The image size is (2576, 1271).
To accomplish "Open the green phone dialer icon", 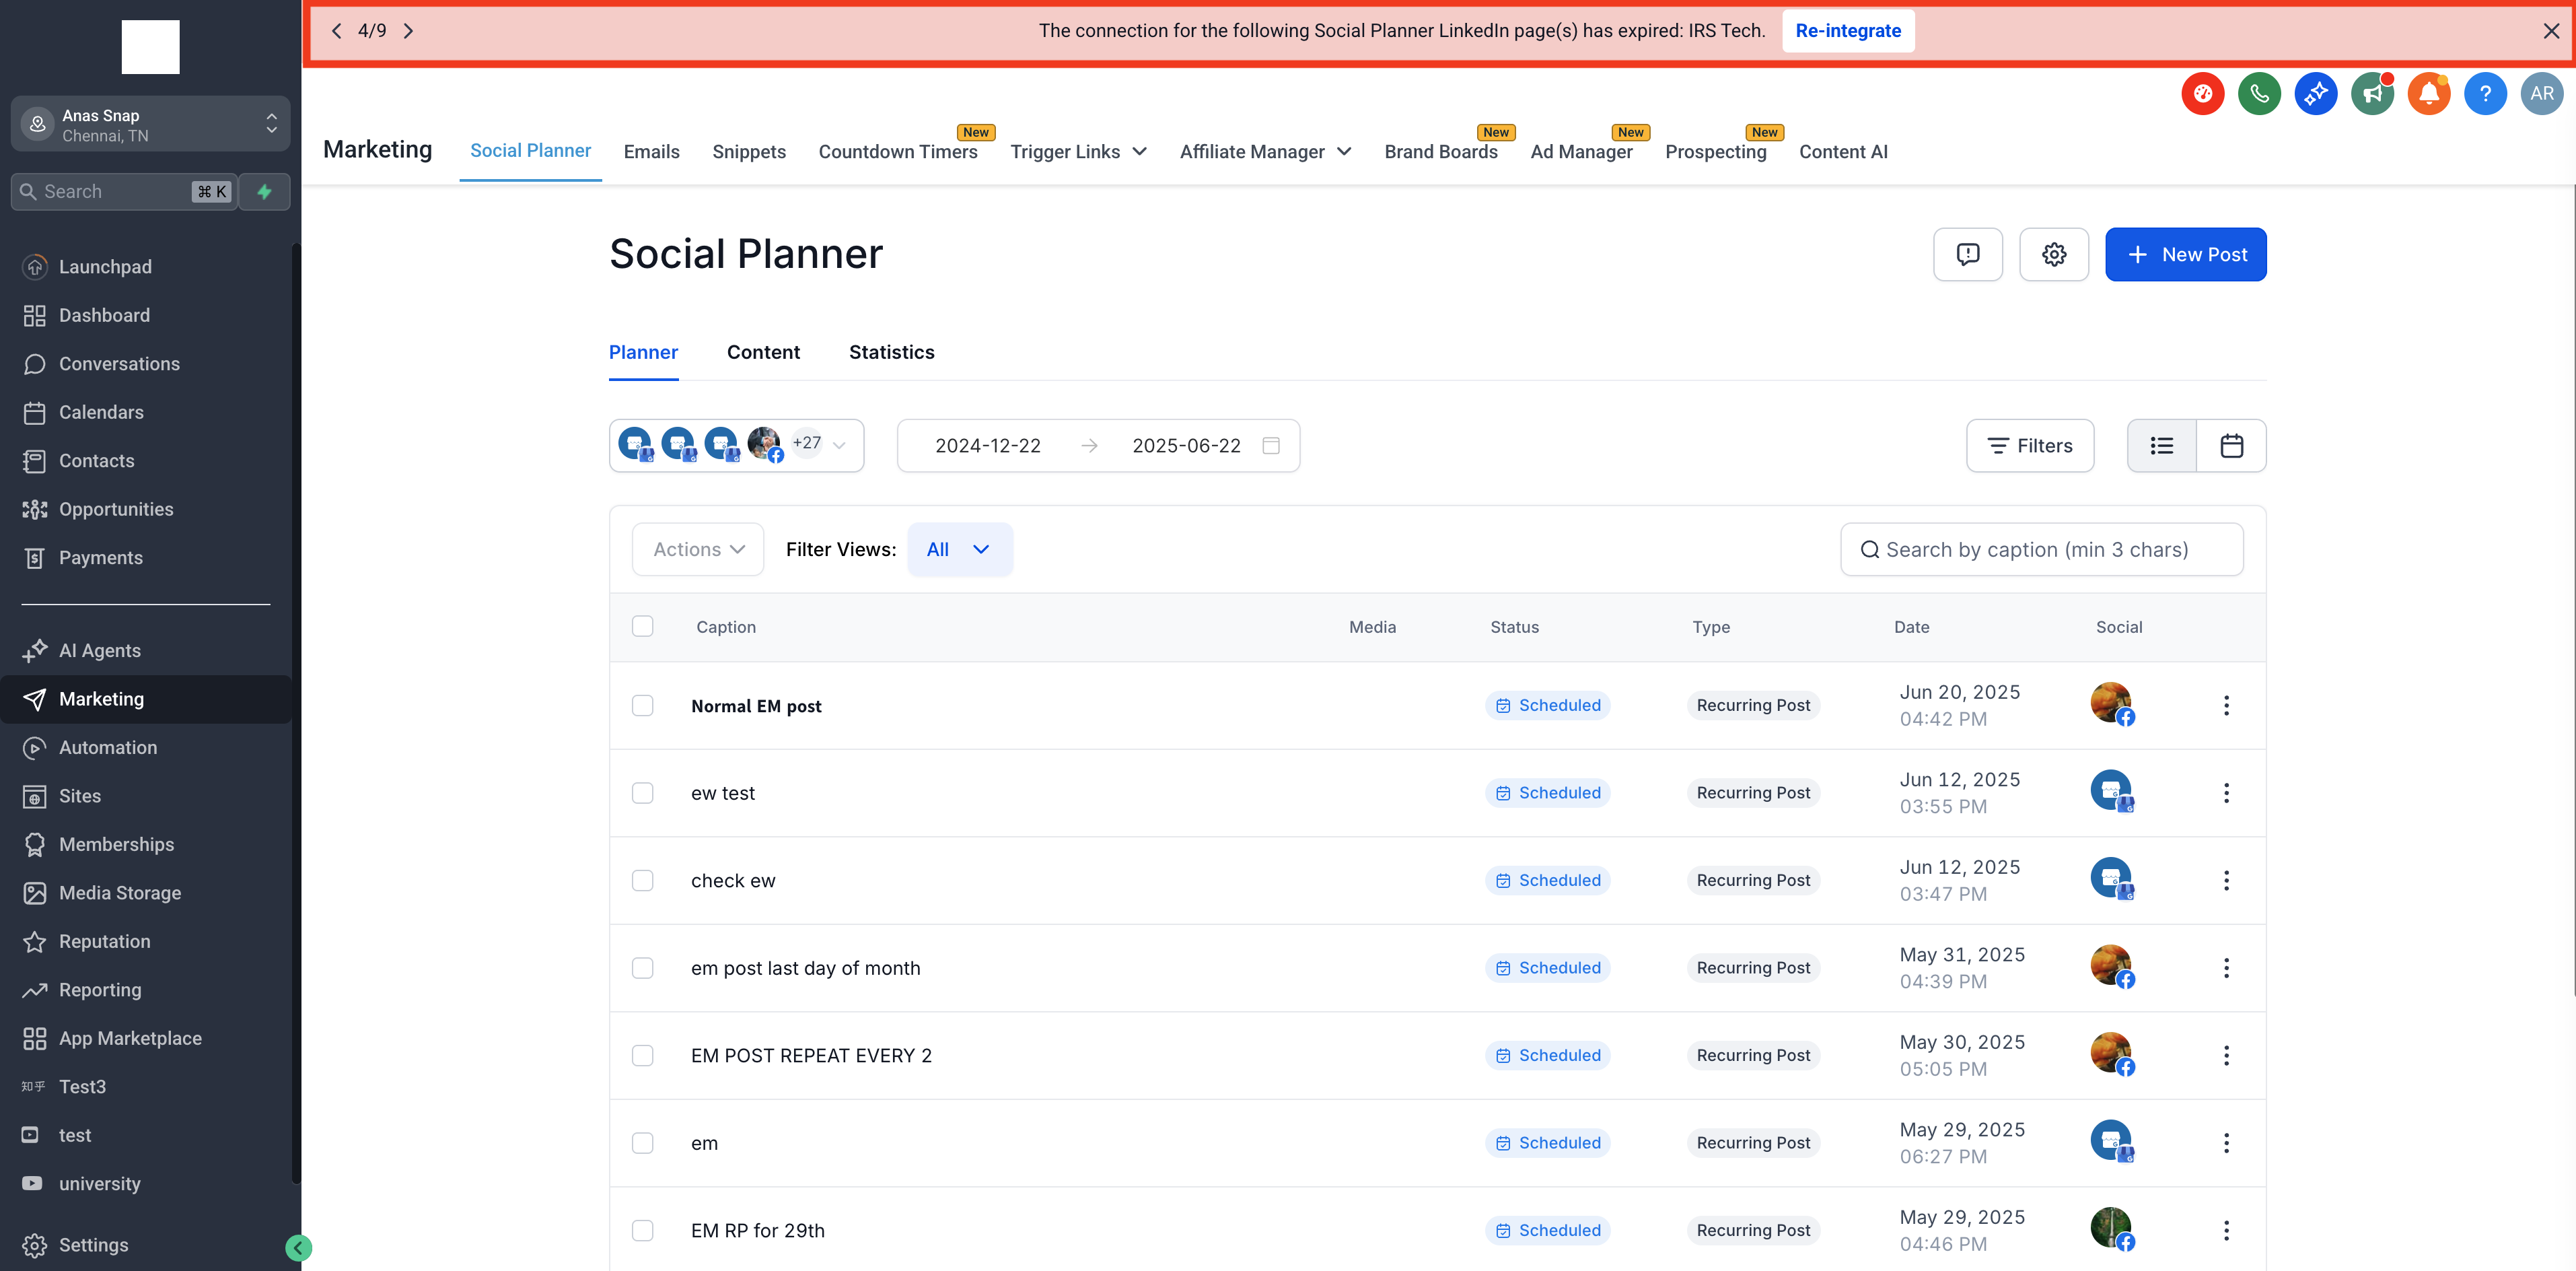I will pos(2258,94).
